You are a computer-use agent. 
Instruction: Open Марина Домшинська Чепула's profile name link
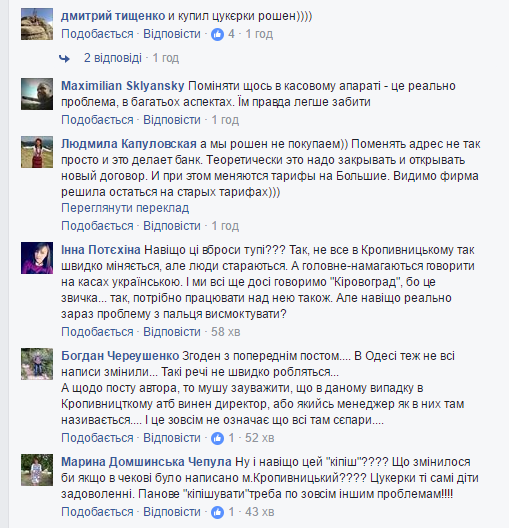point(146,462)
